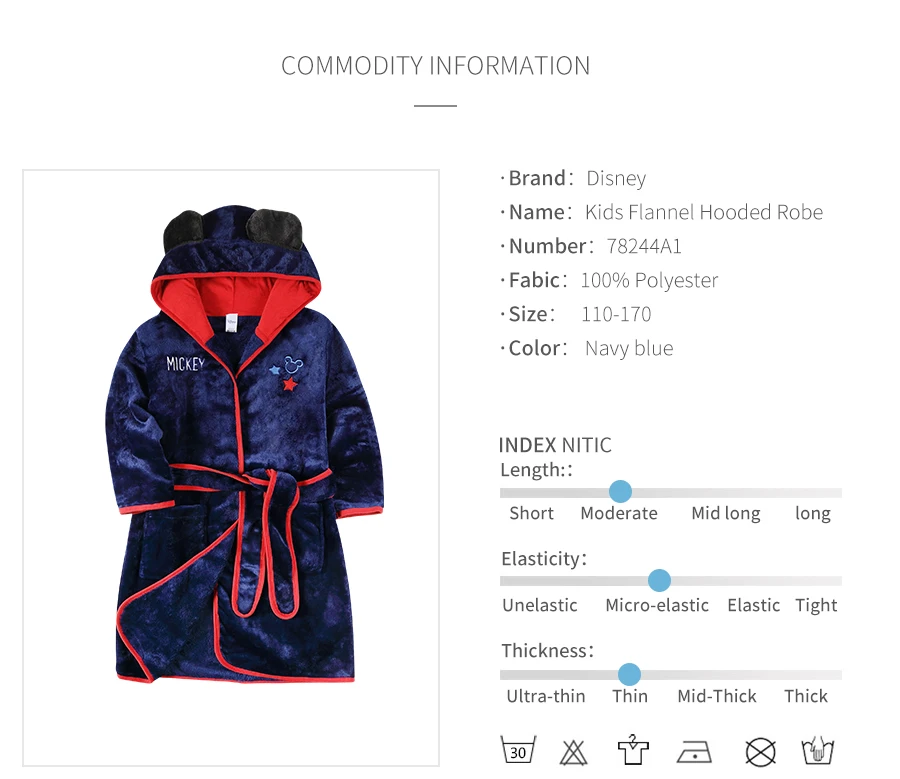Screen dimensions: 900x779
Task: Click the 'Kids Flannel Hooded Robe' name
Action: pos(704,212)
